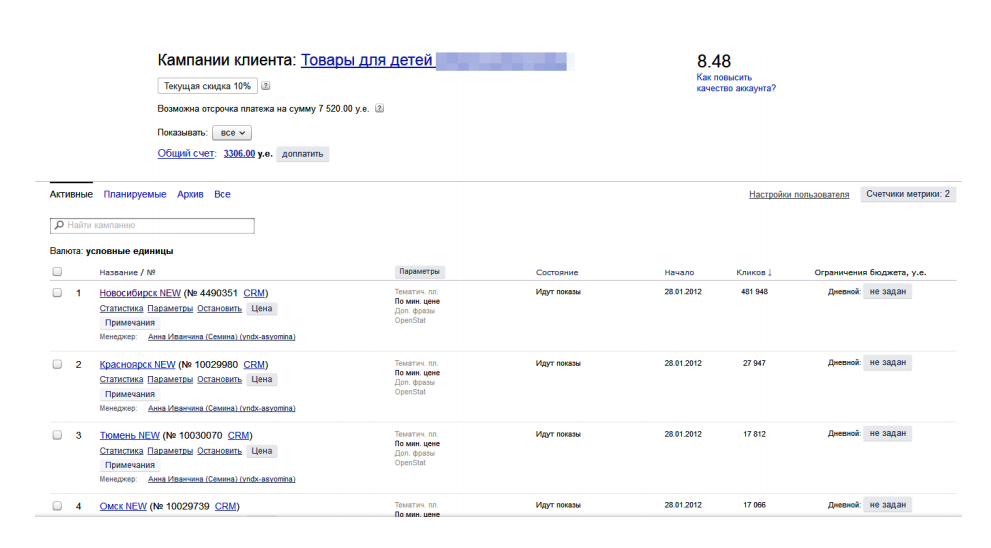Screen dimensions: 991x548
Task: Toggle select-all campaigns checkbox in header
Action: click(58, 272)
